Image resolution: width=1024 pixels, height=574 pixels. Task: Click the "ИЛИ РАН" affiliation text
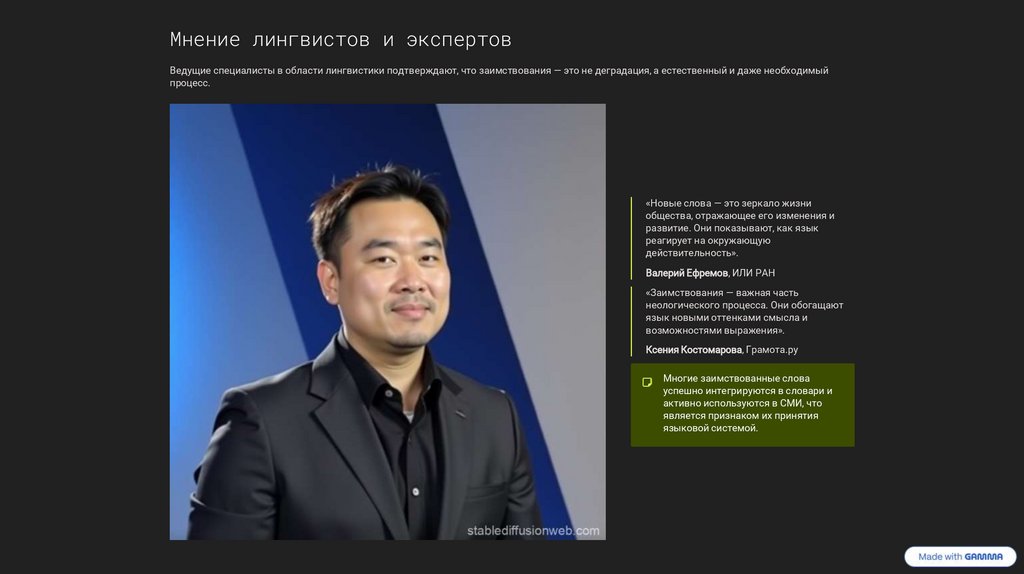[x=754, y=273]
